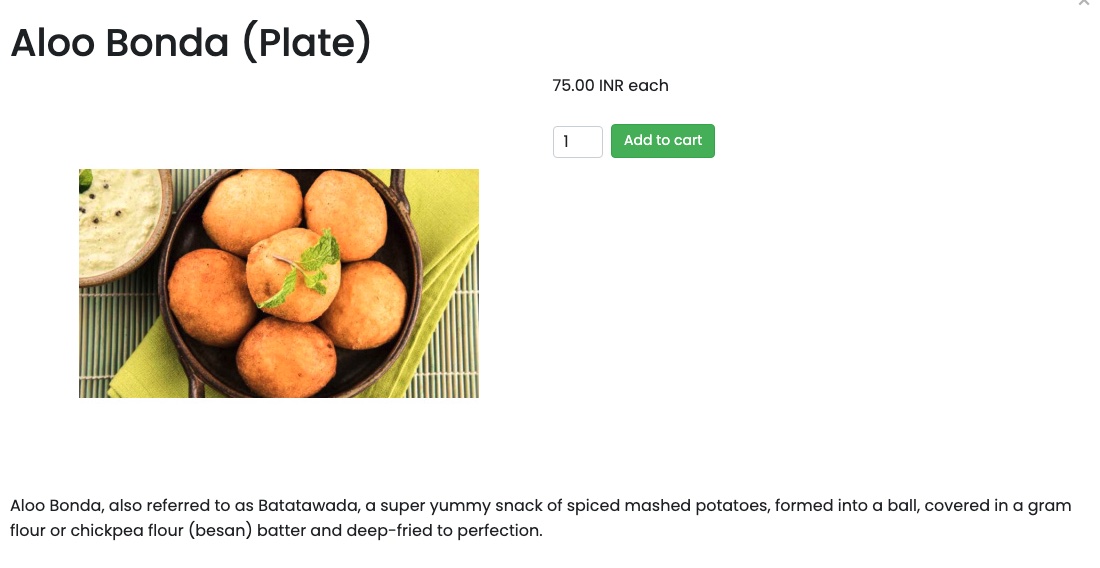Click the word (Plate) in the title
The height and width of the screenshot is (568, 1100).
pos(307,44)
